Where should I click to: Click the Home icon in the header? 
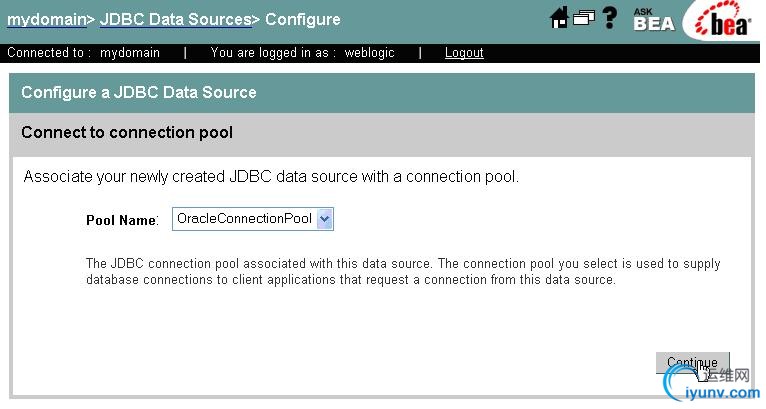[x=560, y=18]
